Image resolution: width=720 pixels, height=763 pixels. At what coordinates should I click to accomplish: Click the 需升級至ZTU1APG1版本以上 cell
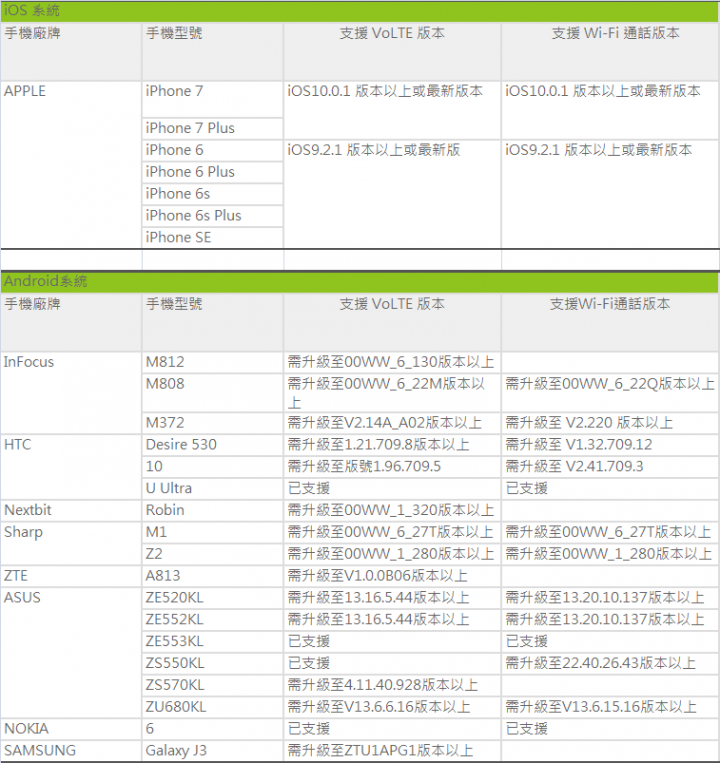coord(392,751)
